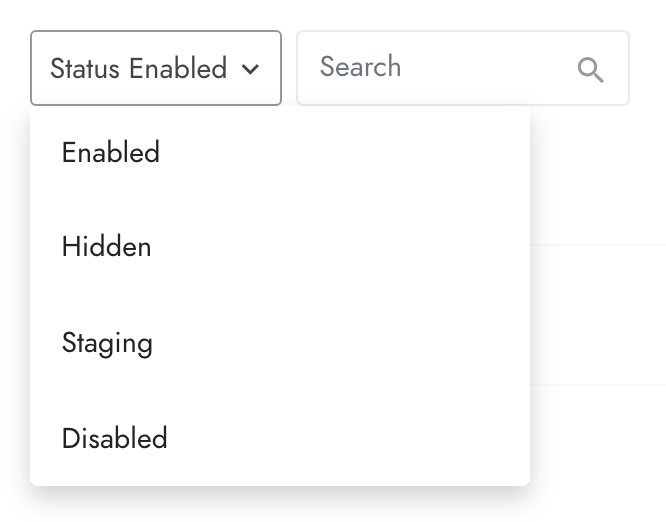
Task: Click the chevron arrow beside Status Enabled
Action: click(250, 69)
